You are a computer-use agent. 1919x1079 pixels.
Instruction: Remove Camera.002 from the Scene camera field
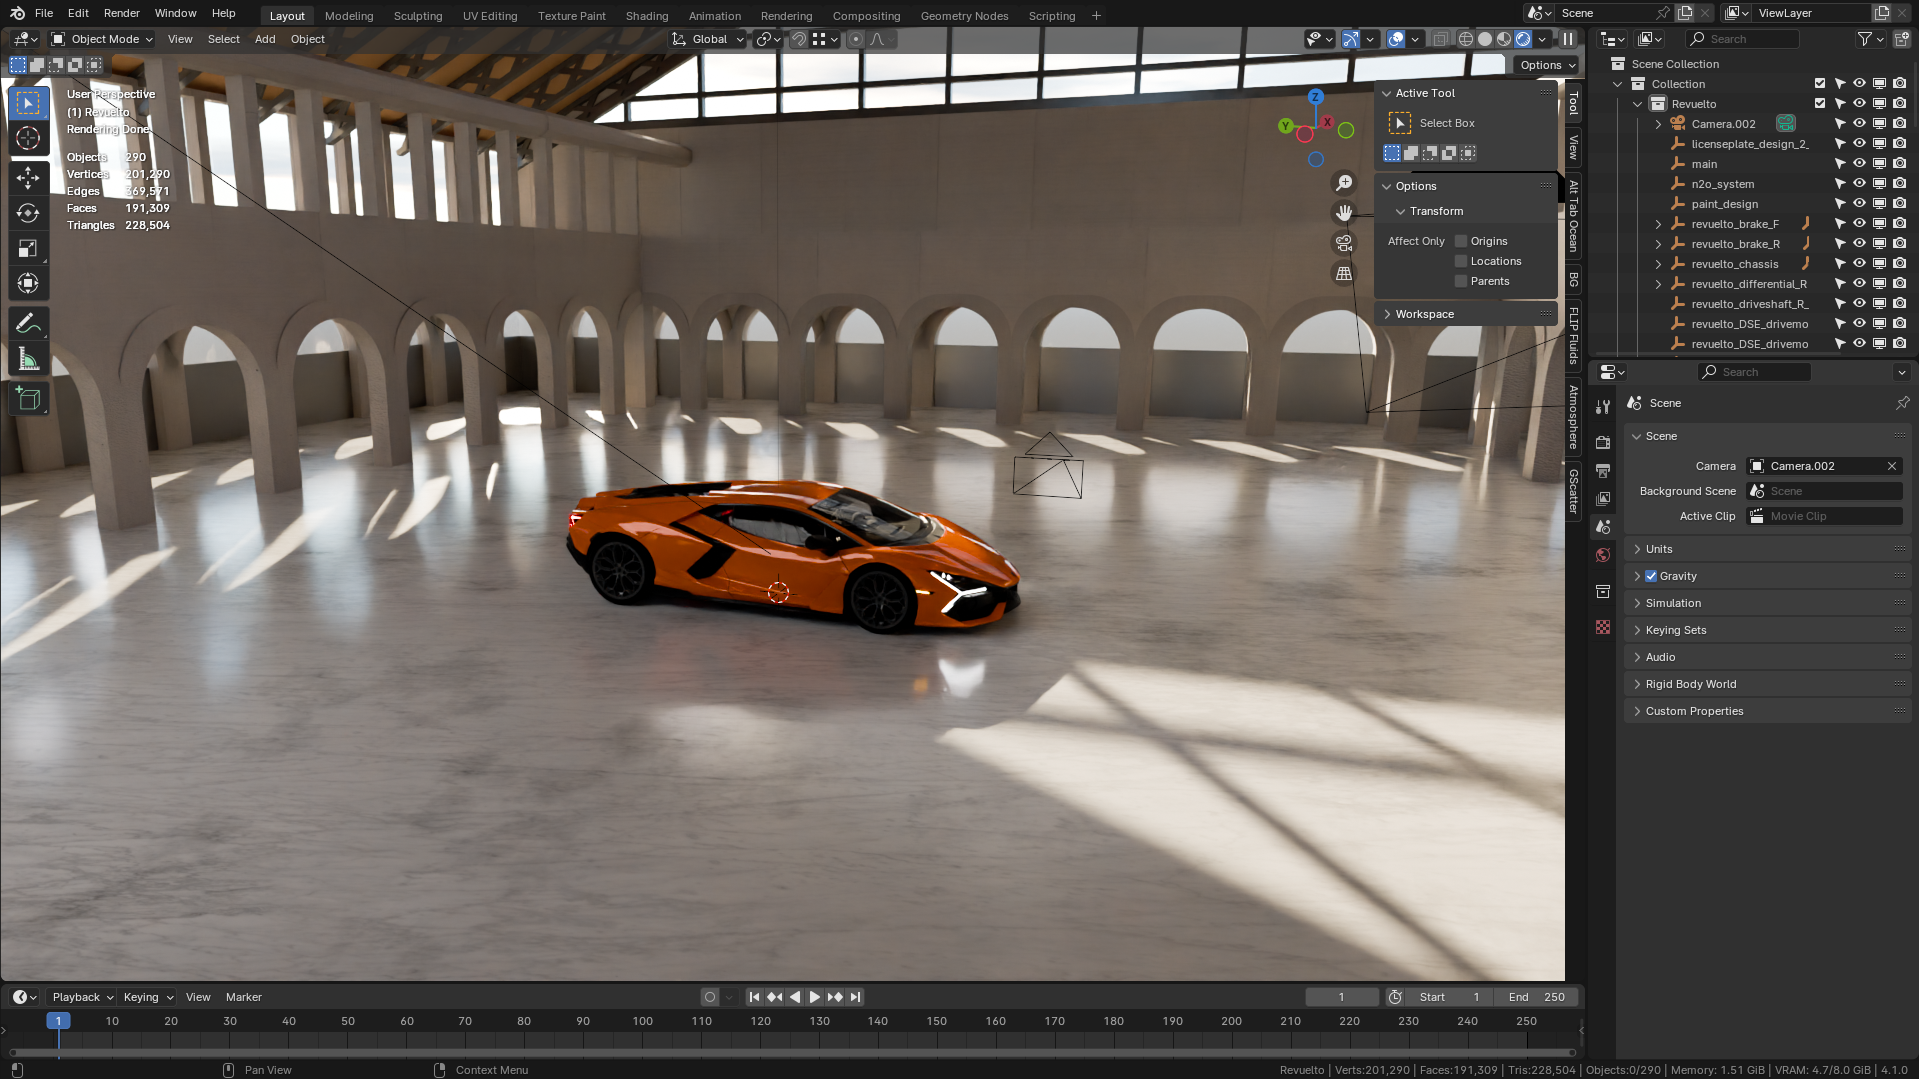point(1892,465)
